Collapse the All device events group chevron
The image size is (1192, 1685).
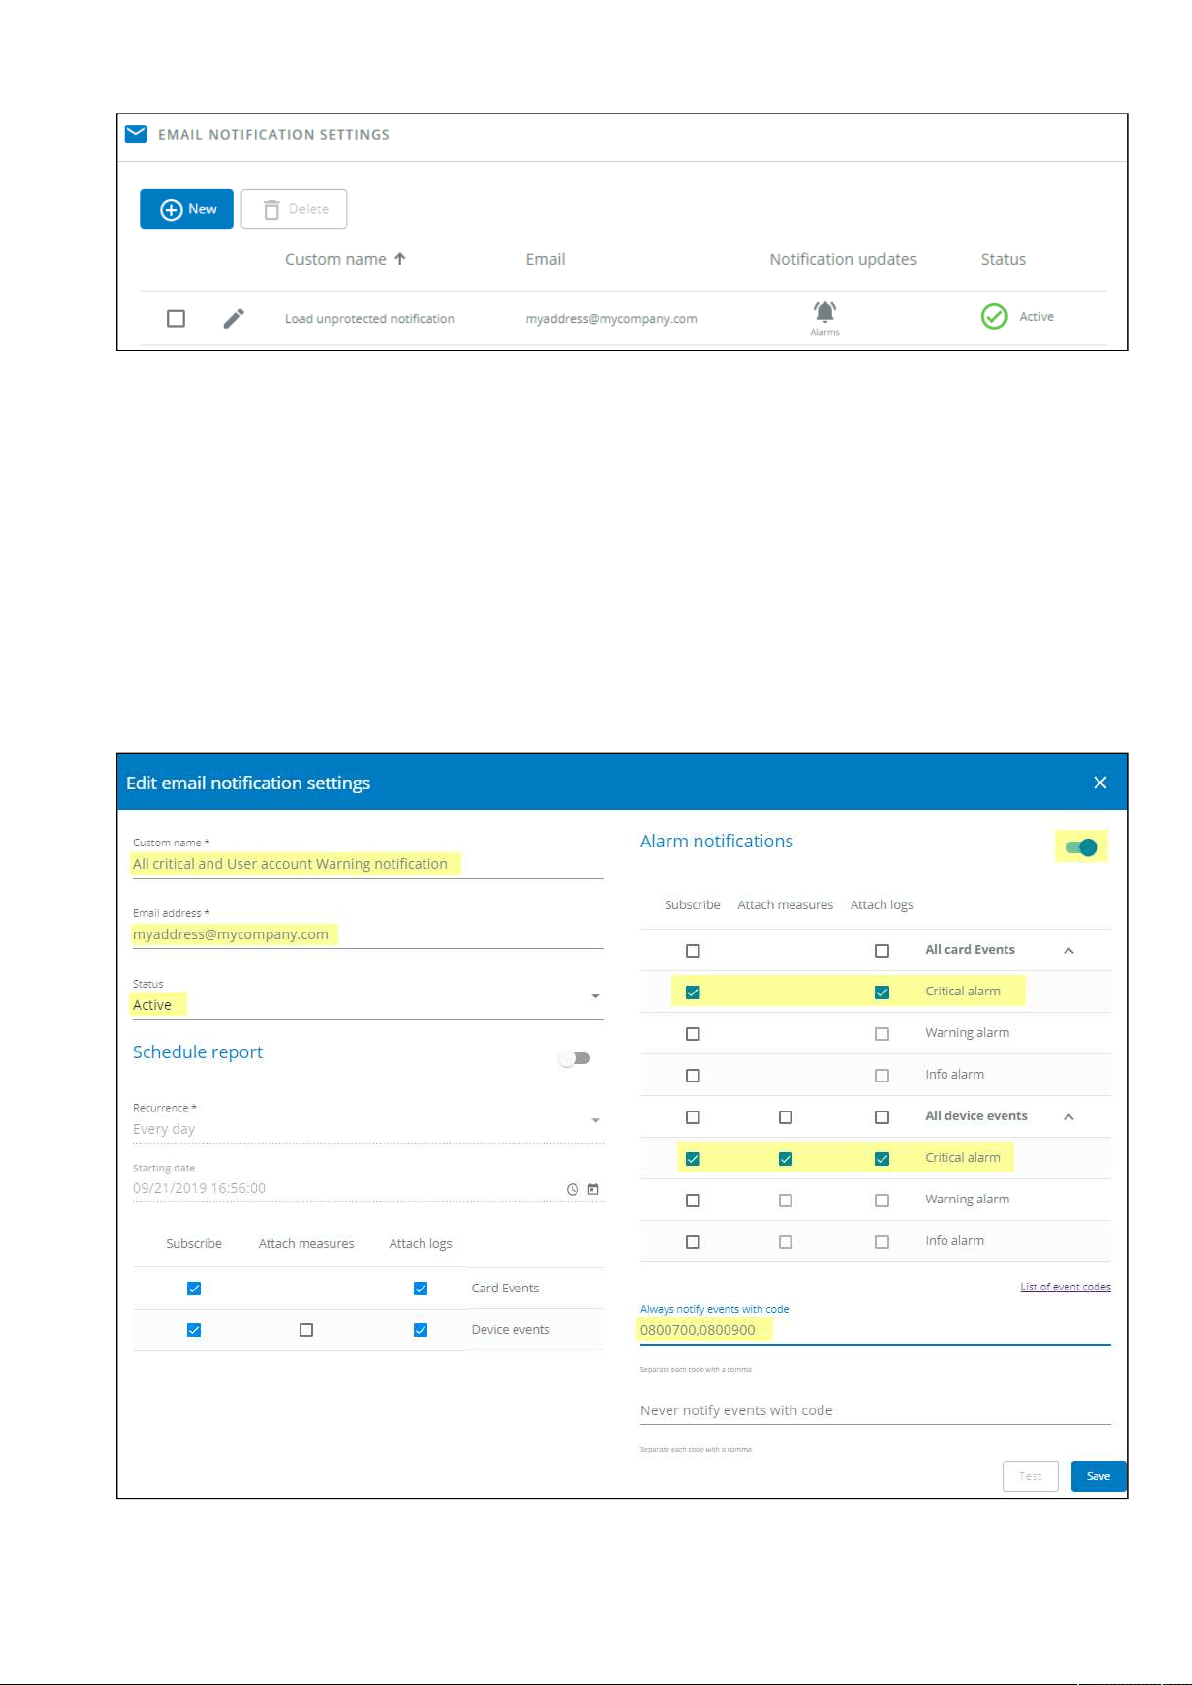[x=1069, y=1117]
